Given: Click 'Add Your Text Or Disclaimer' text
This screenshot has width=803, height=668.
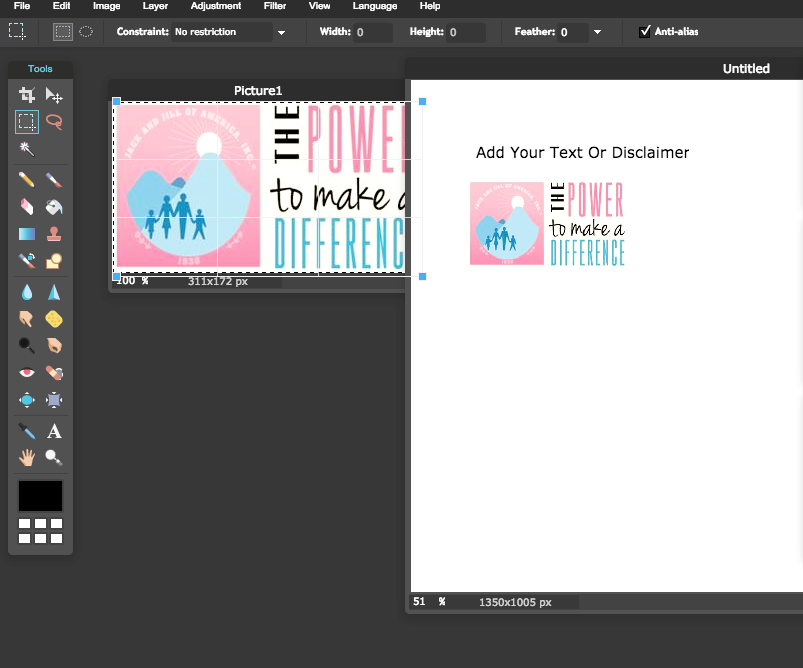Looking at the screenshot, I should click(x=582, y=152).
